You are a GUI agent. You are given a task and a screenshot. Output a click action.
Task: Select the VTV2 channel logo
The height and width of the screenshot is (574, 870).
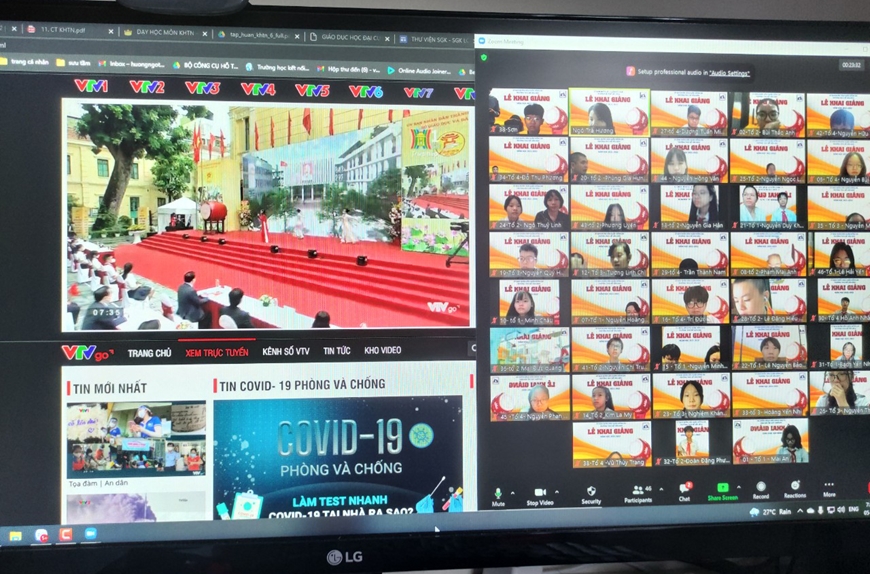[147, 87]
